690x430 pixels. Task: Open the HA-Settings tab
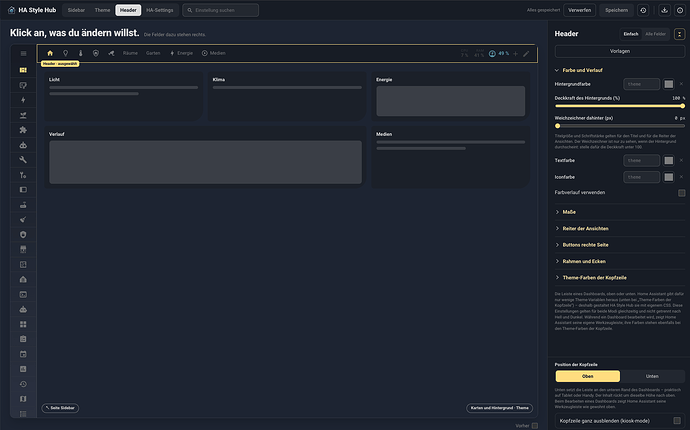pyautogui.click(x=160, y=10)
